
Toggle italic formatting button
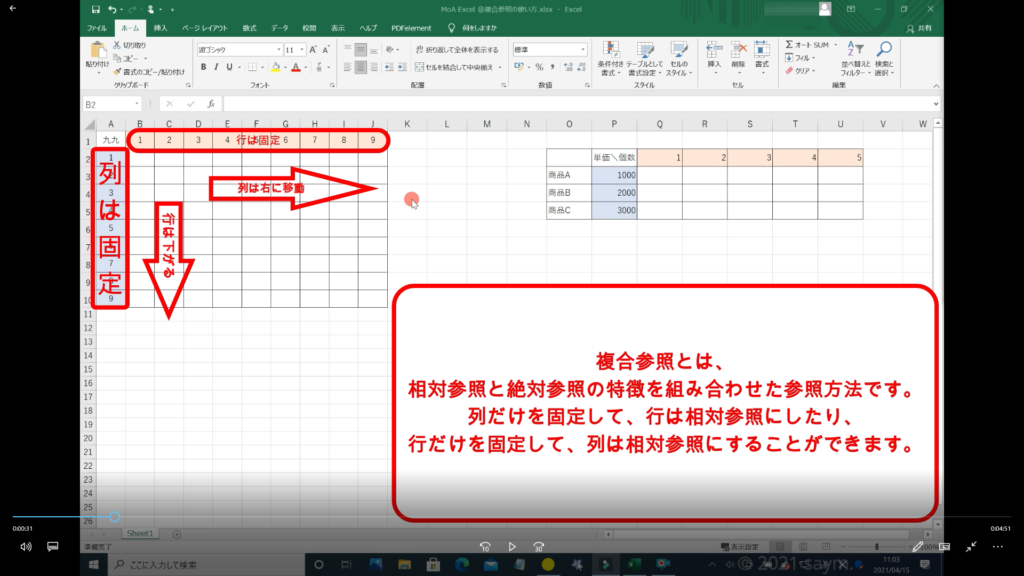[x=216, y=67]
